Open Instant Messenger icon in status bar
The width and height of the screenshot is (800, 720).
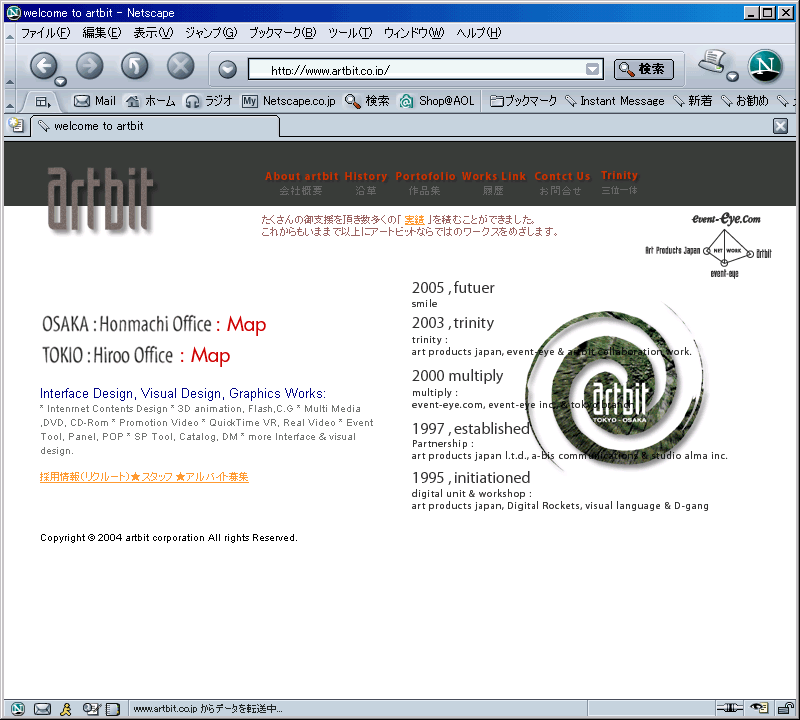coord(66,708)
